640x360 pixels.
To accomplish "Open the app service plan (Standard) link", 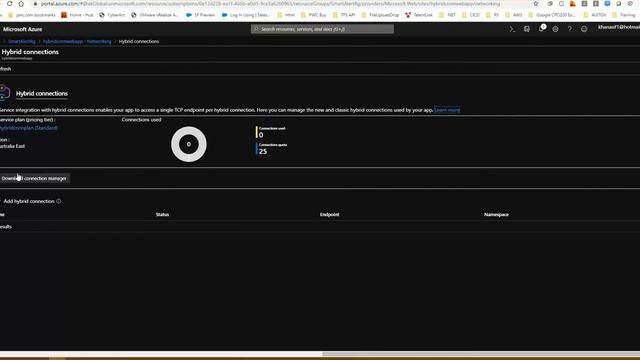I will [29, 128].
